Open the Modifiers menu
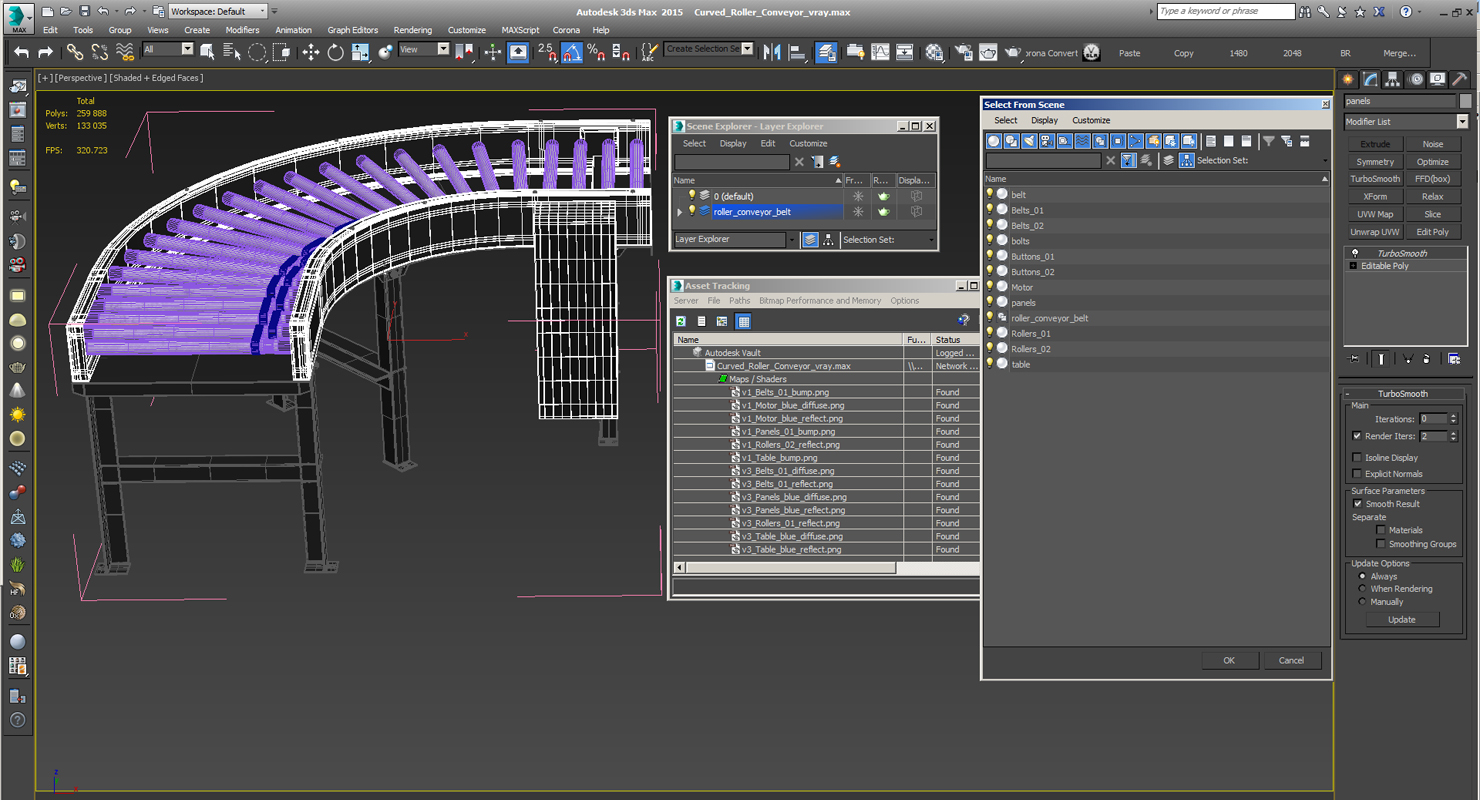This screenshot has width=1480, height=800. (242, 30)
